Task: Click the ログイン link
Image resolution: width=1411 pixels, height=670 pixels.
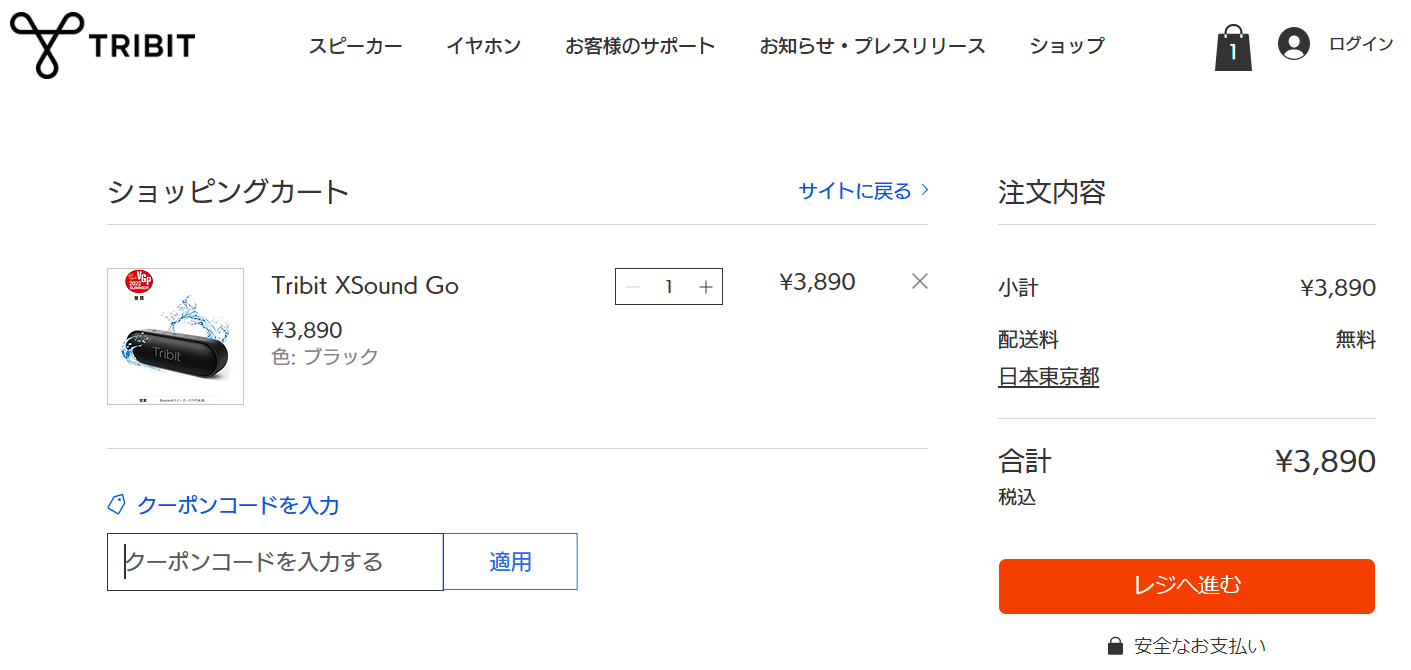Action: coord(1360,44)
